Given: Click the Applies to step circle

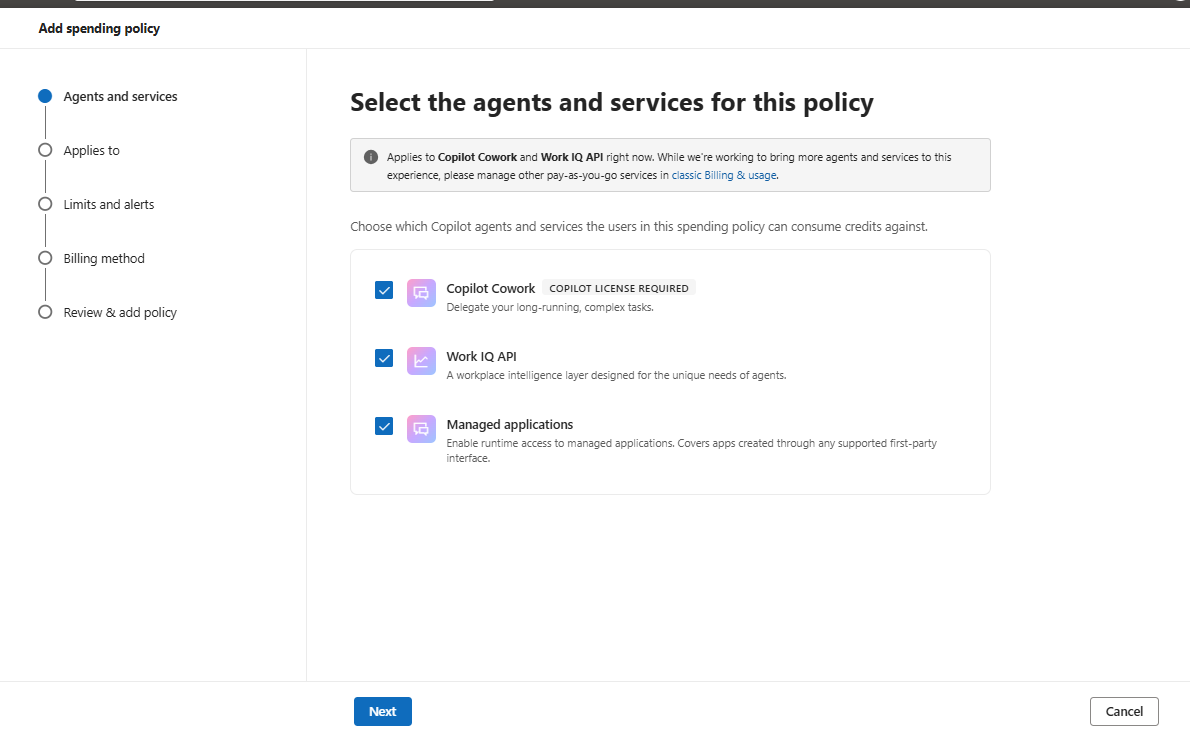Looking at the screenshot, I should (45, 150).
